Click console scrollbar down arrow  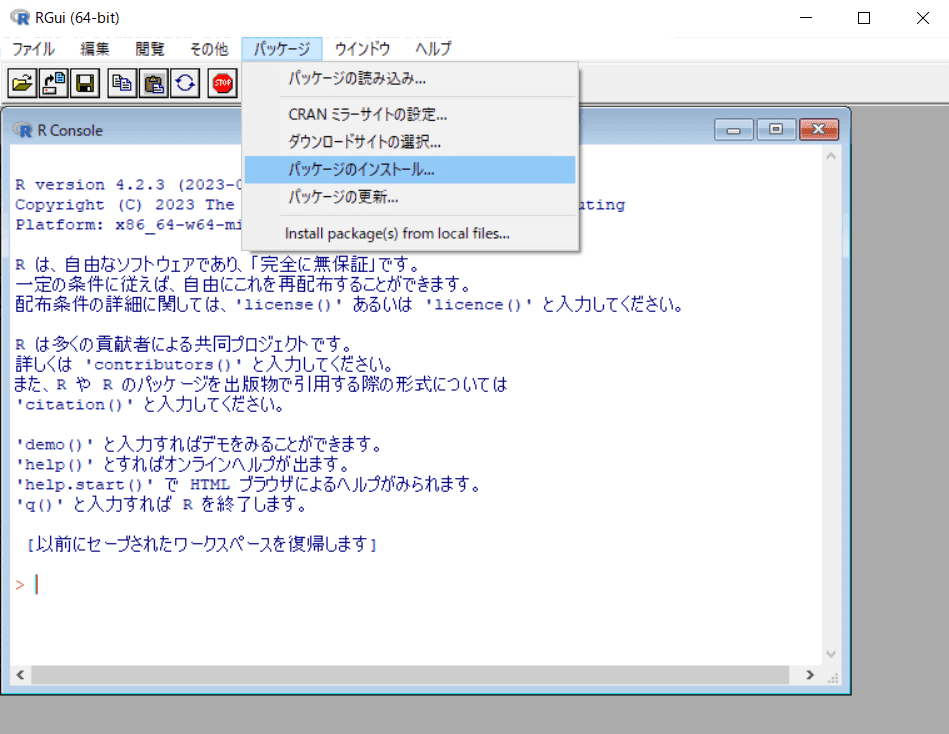click(831, 654)
